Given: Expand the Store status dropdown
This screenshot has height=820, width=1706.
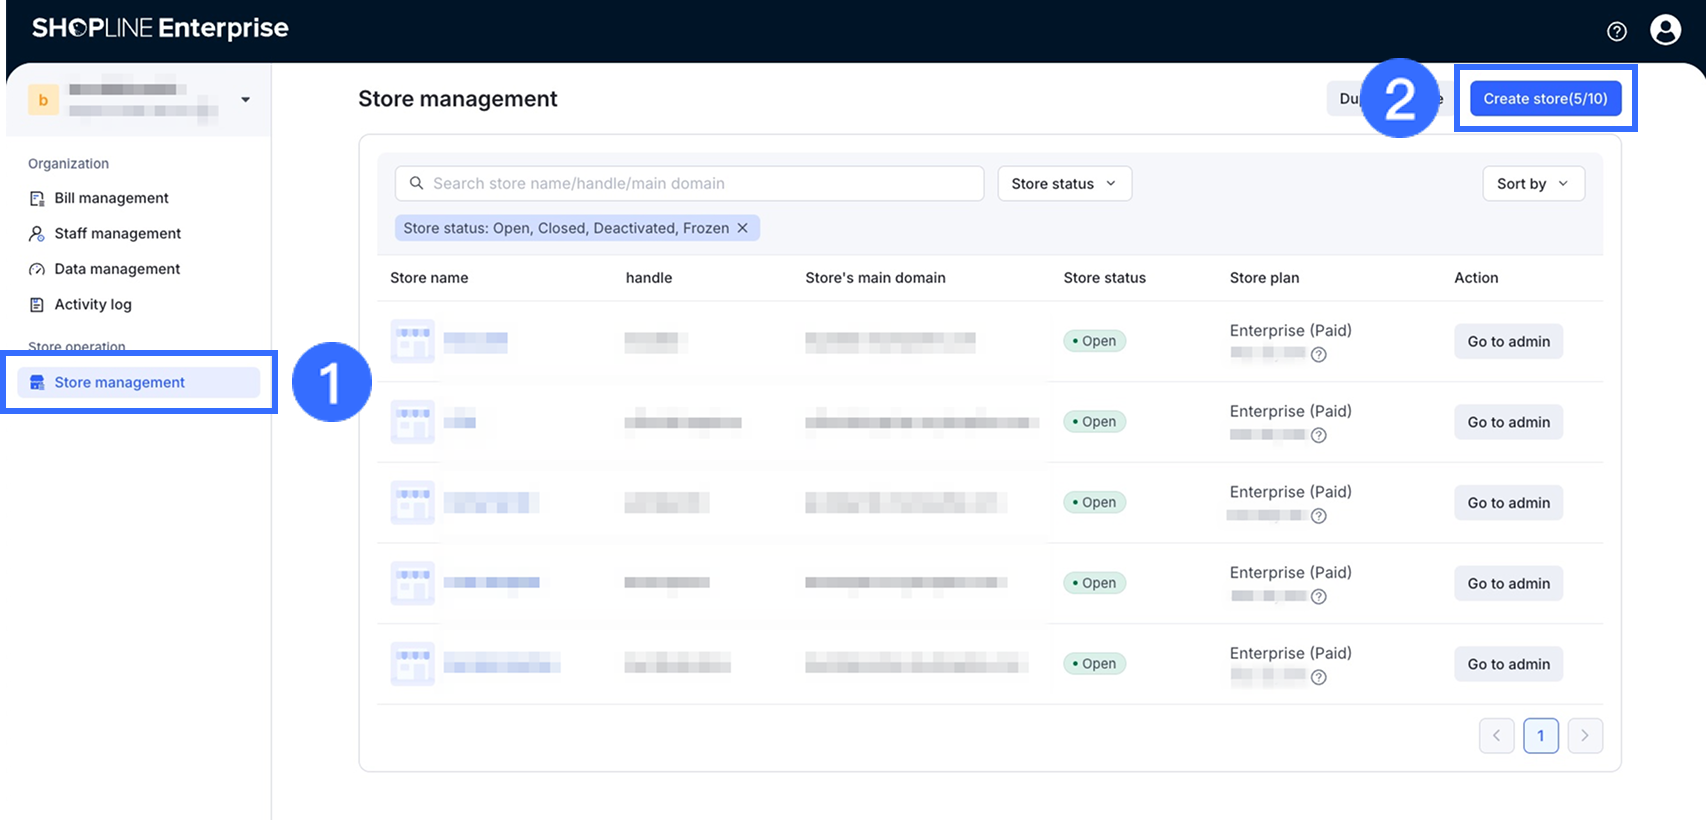Looking at the screenshot, I should [x=1064, y=184].
